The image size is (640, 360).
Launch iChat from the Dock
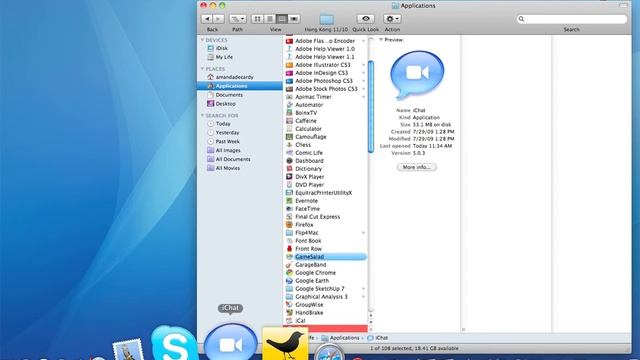231,342
